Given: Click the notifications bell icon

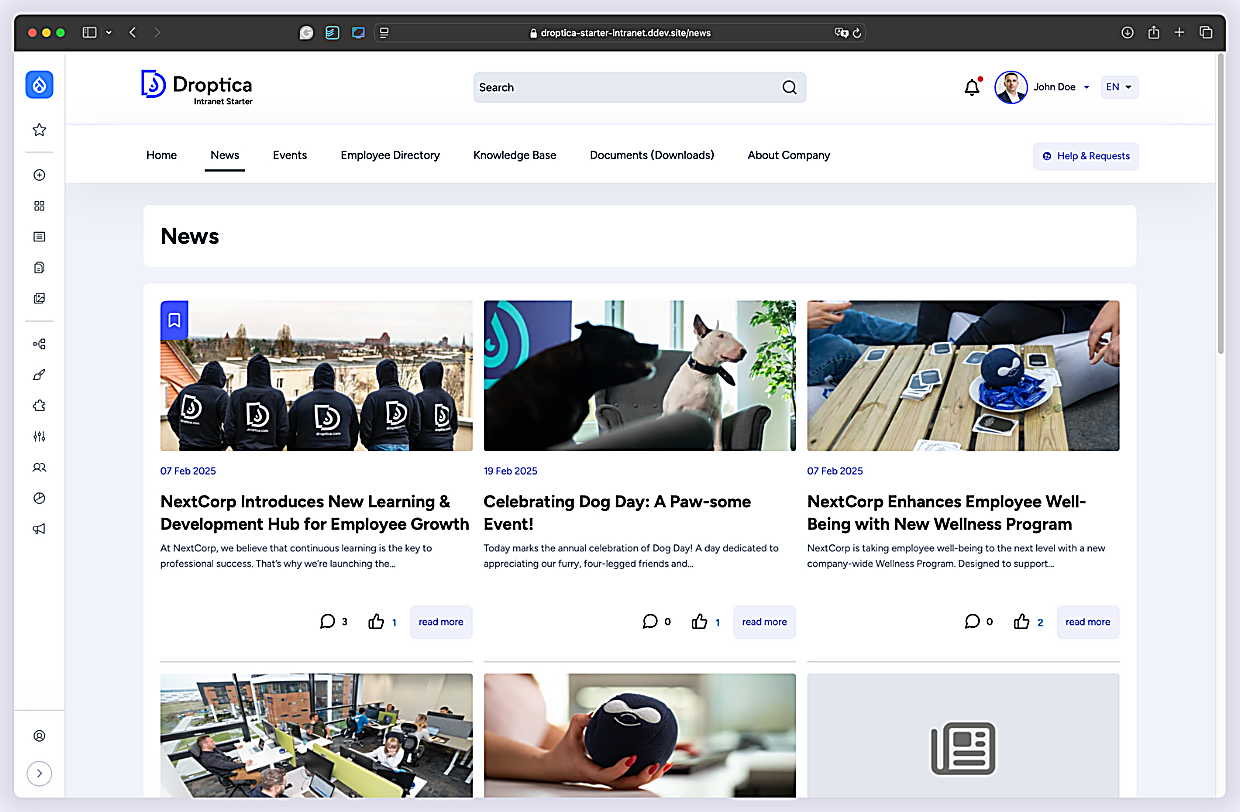Looking at the screenshot, I should (x=972, y=87).
